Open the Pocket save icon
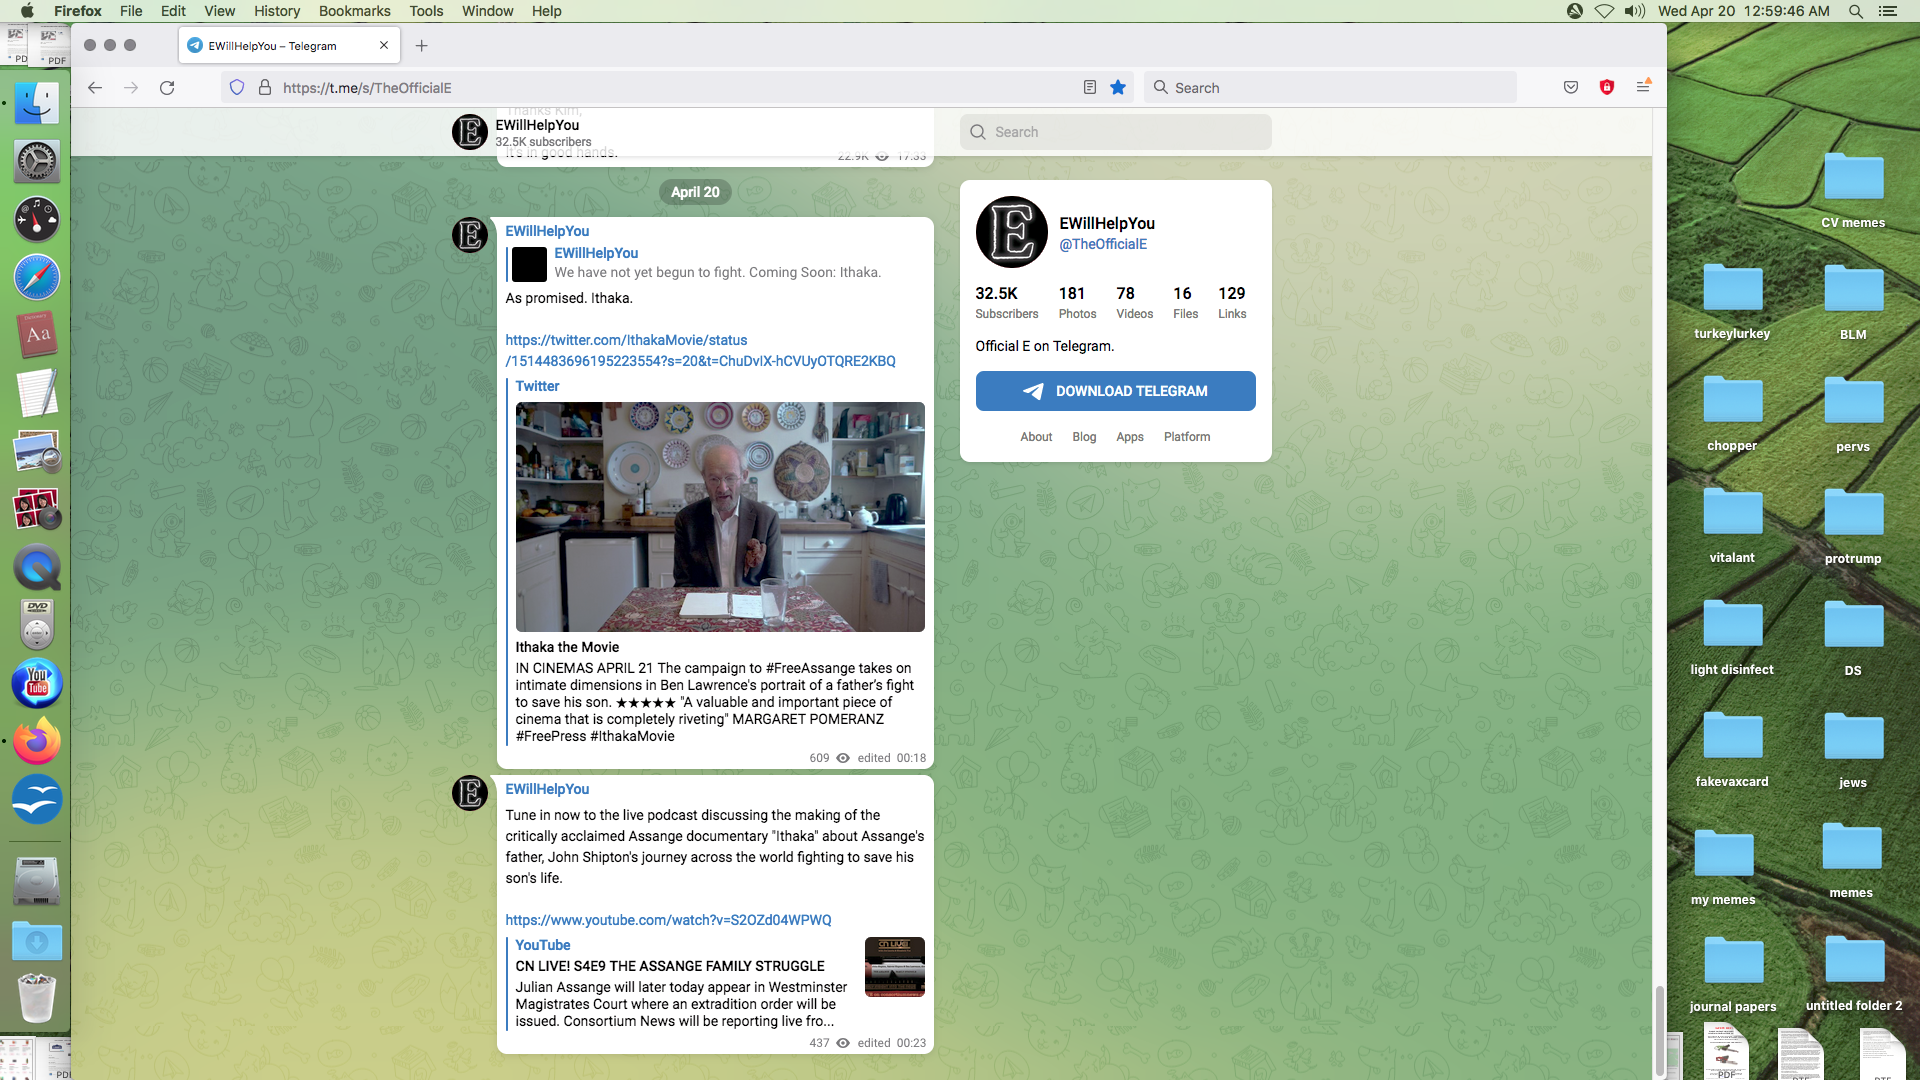 (x=1571, y=88)
